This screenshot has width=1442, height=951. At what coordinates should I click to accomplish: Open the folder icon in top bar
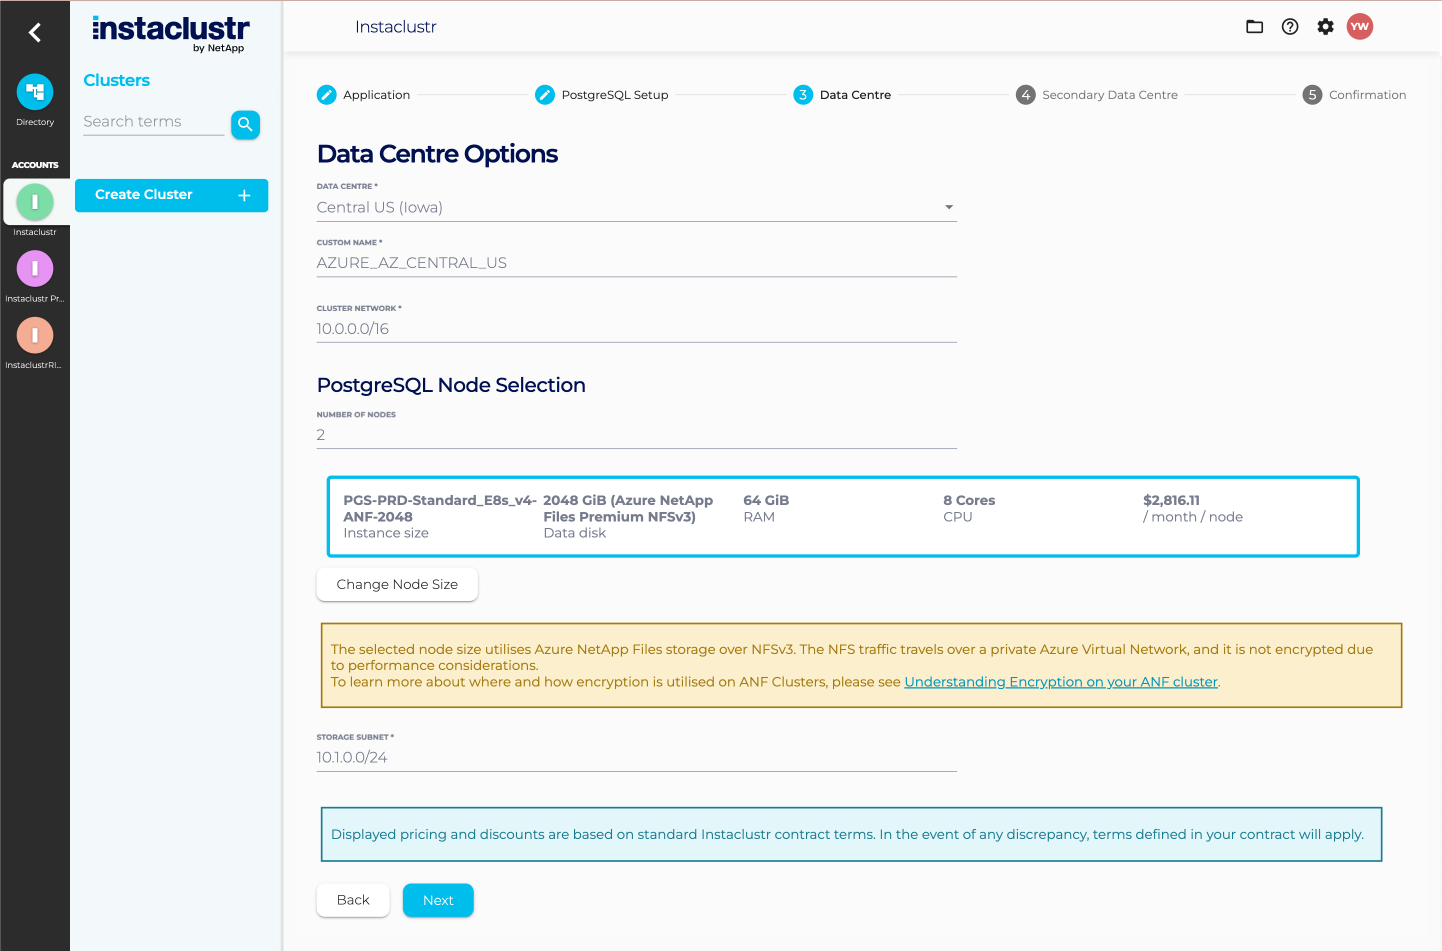tap(1254, 27)
